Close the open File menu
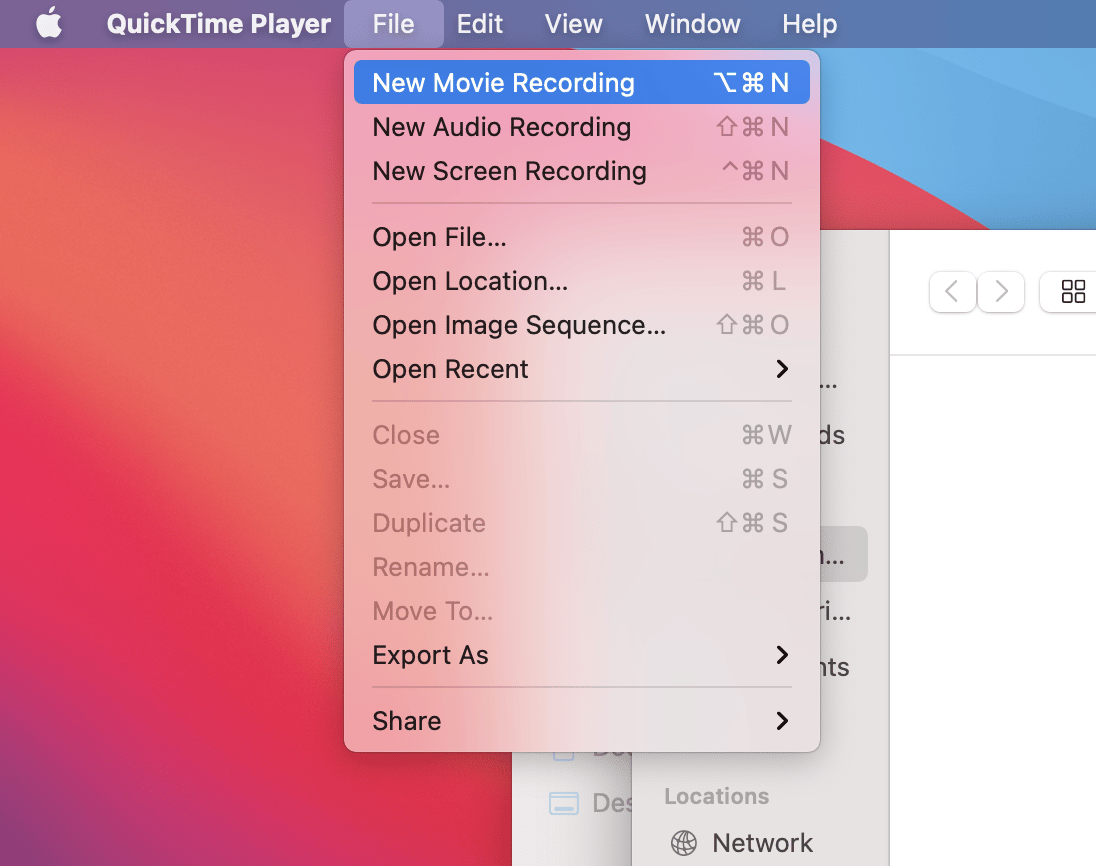The image size is (1096, 866). [394, 24]
